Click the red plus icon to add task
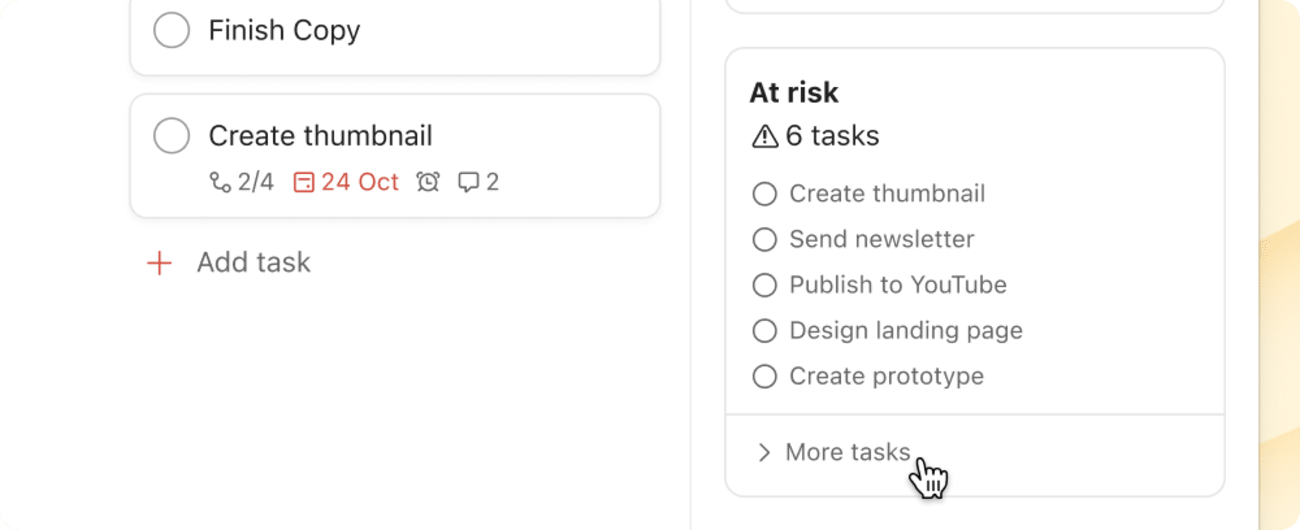The image size is (1300, 530). [x=159, y=263]
